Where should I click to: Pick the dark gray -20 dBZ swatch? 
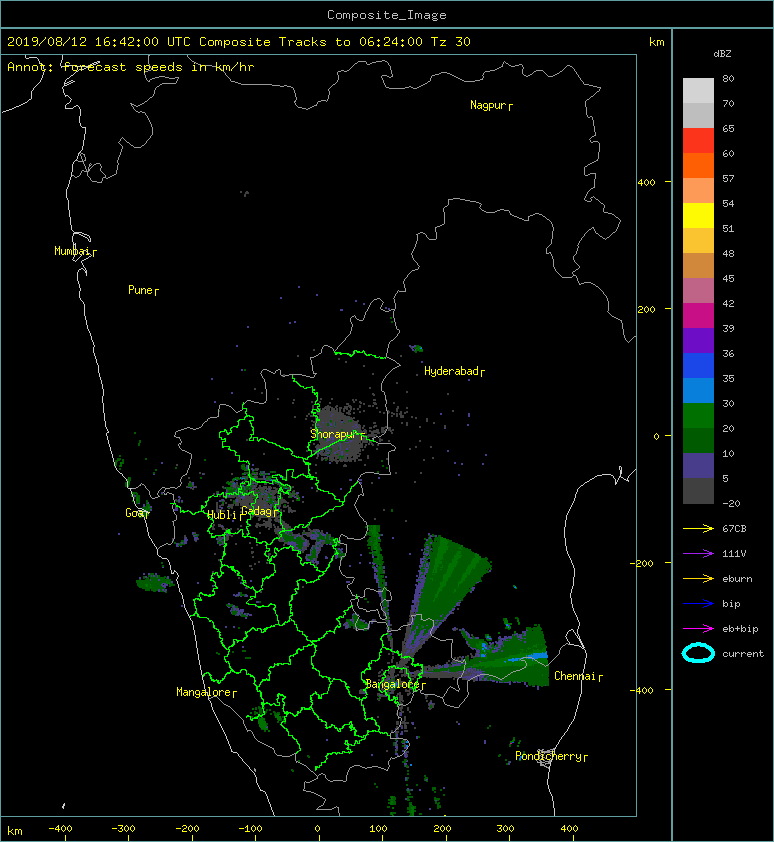tap(698, 491)
